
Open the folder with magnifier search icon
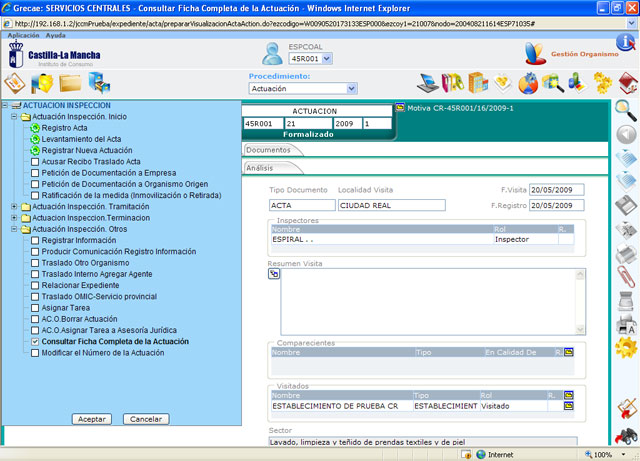click(553, 83)
